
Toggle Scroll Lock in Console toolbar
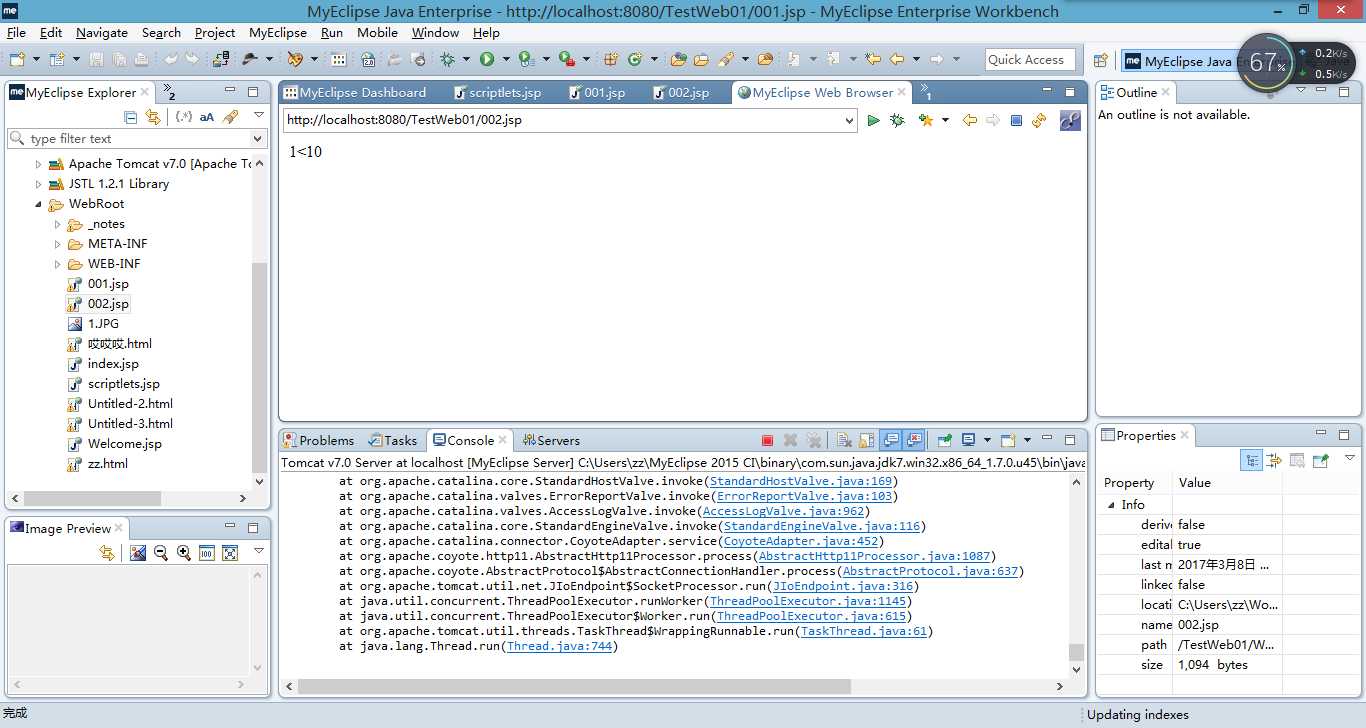866,440
